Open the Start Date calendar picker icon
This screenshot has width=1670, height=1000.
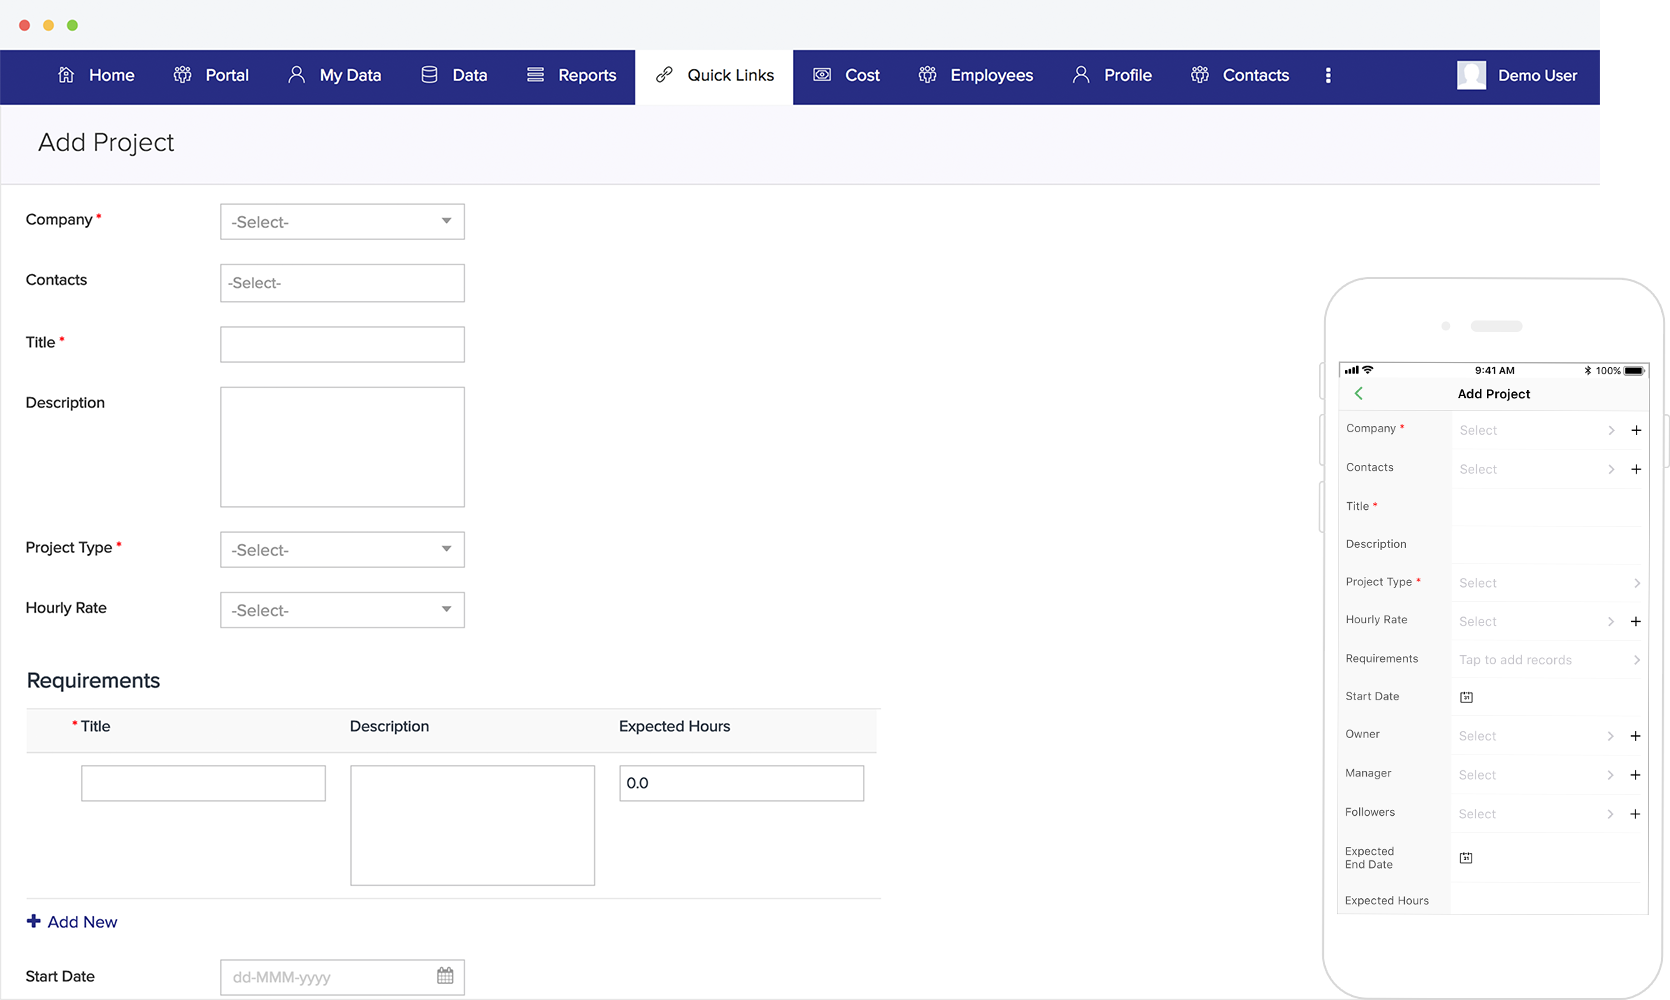click(x=445, y=976)
